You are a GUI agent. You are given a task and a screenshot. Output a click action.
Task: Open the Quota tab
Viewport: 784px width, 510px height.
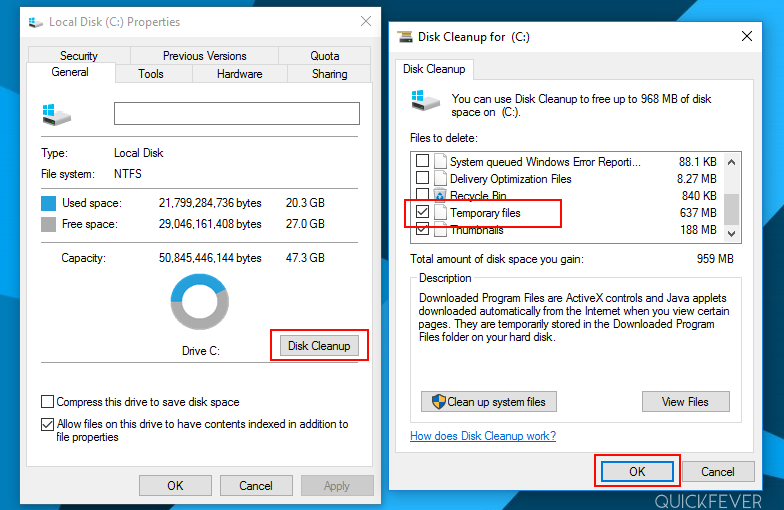(324, 56)
